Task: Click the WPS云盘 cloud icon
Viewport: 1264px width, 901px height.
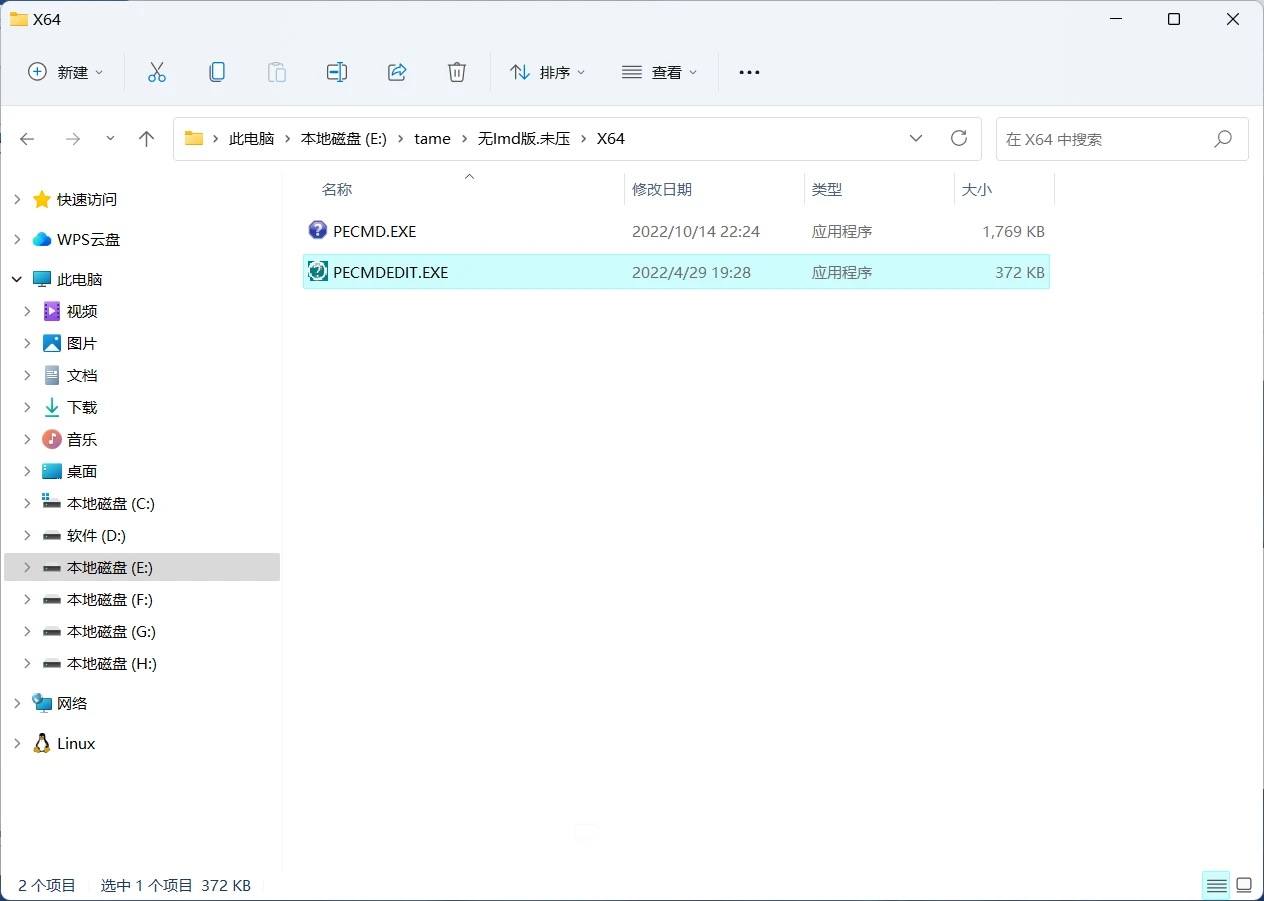Action: point(42,239)
